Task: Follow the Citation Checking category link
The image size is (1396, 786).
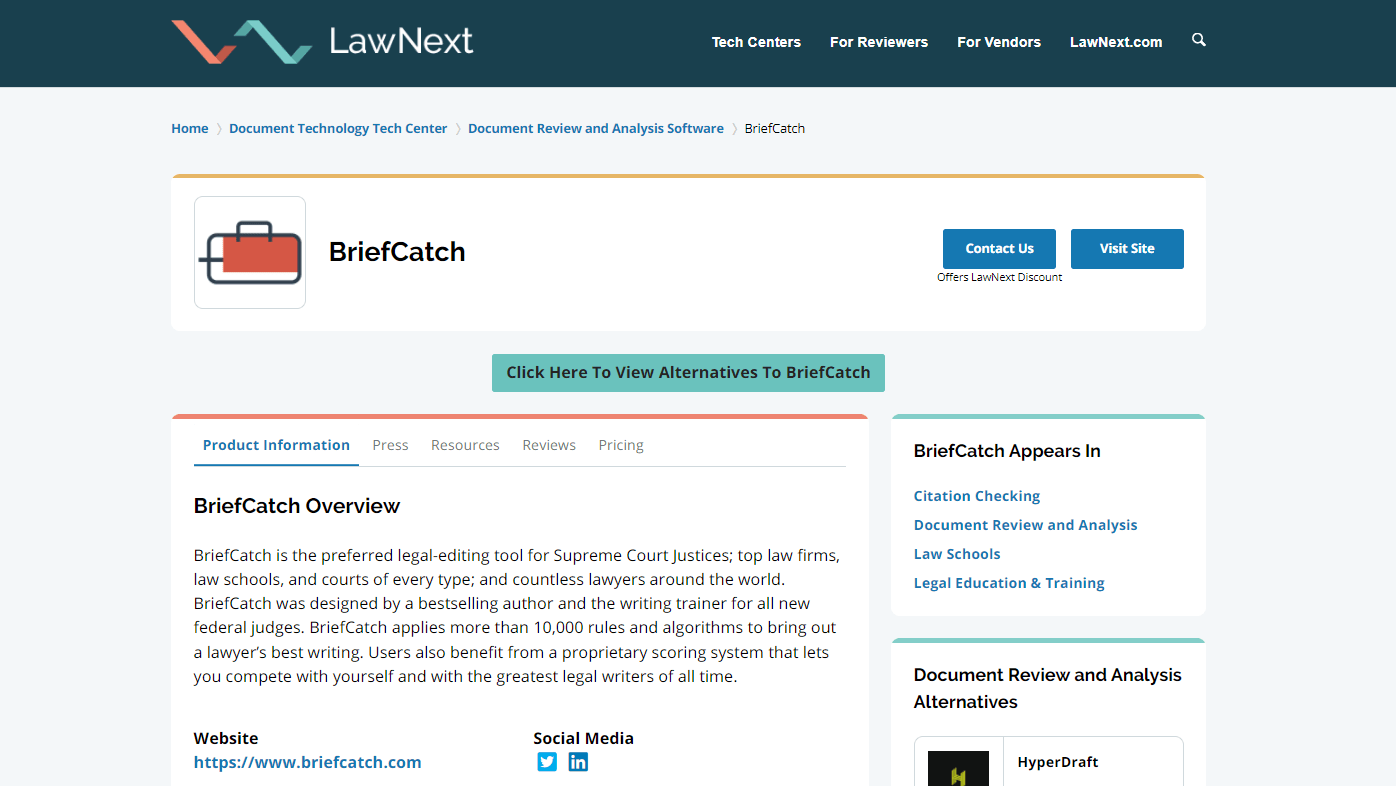Action: tap(977, 496)
